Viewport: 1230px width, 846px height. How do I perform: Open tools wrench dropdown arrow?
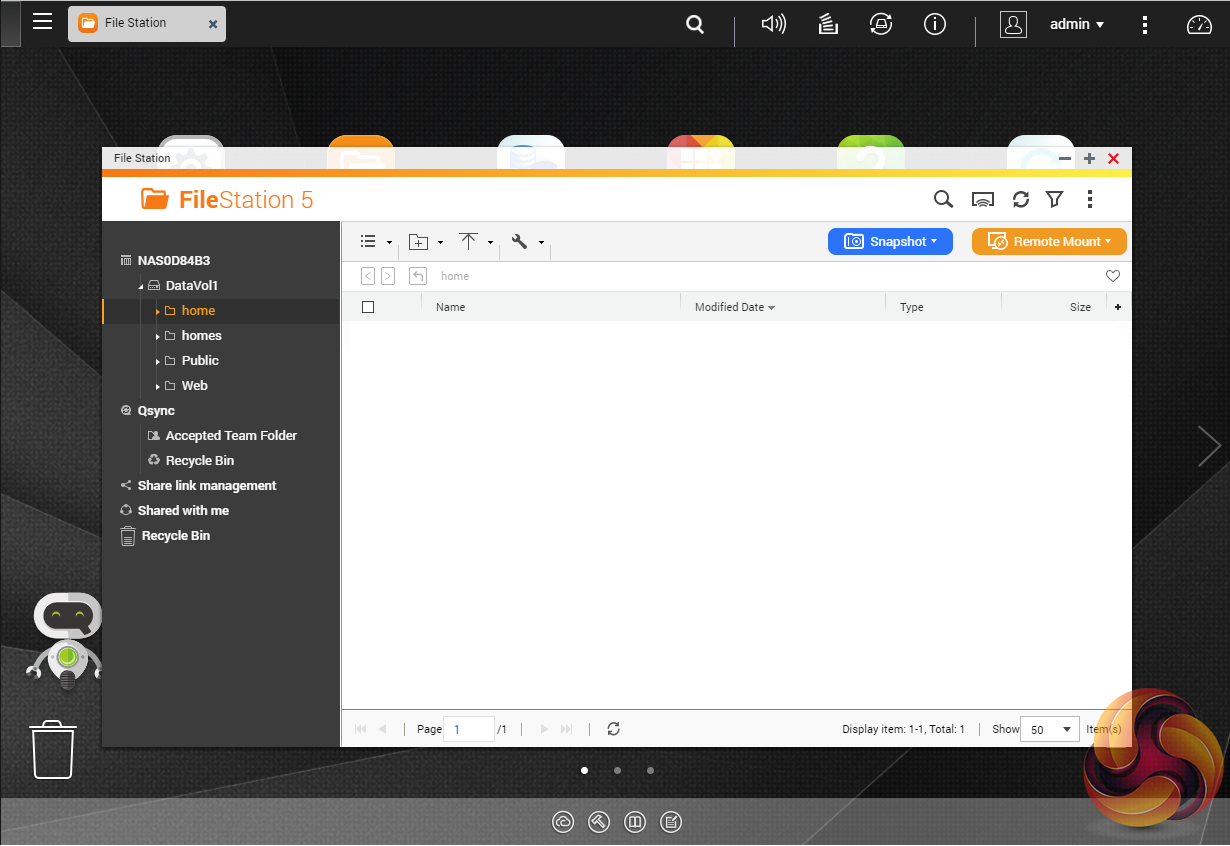541,242
